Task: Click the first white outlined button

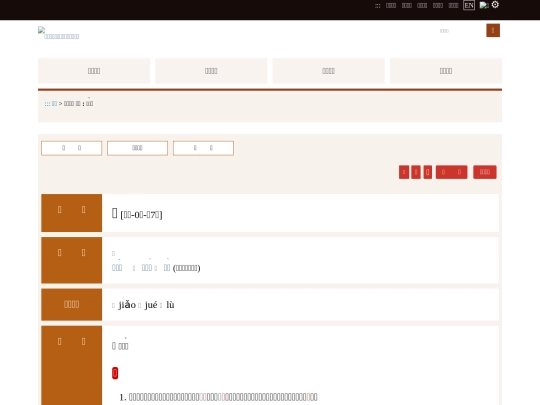Action: tap(71, 148)
